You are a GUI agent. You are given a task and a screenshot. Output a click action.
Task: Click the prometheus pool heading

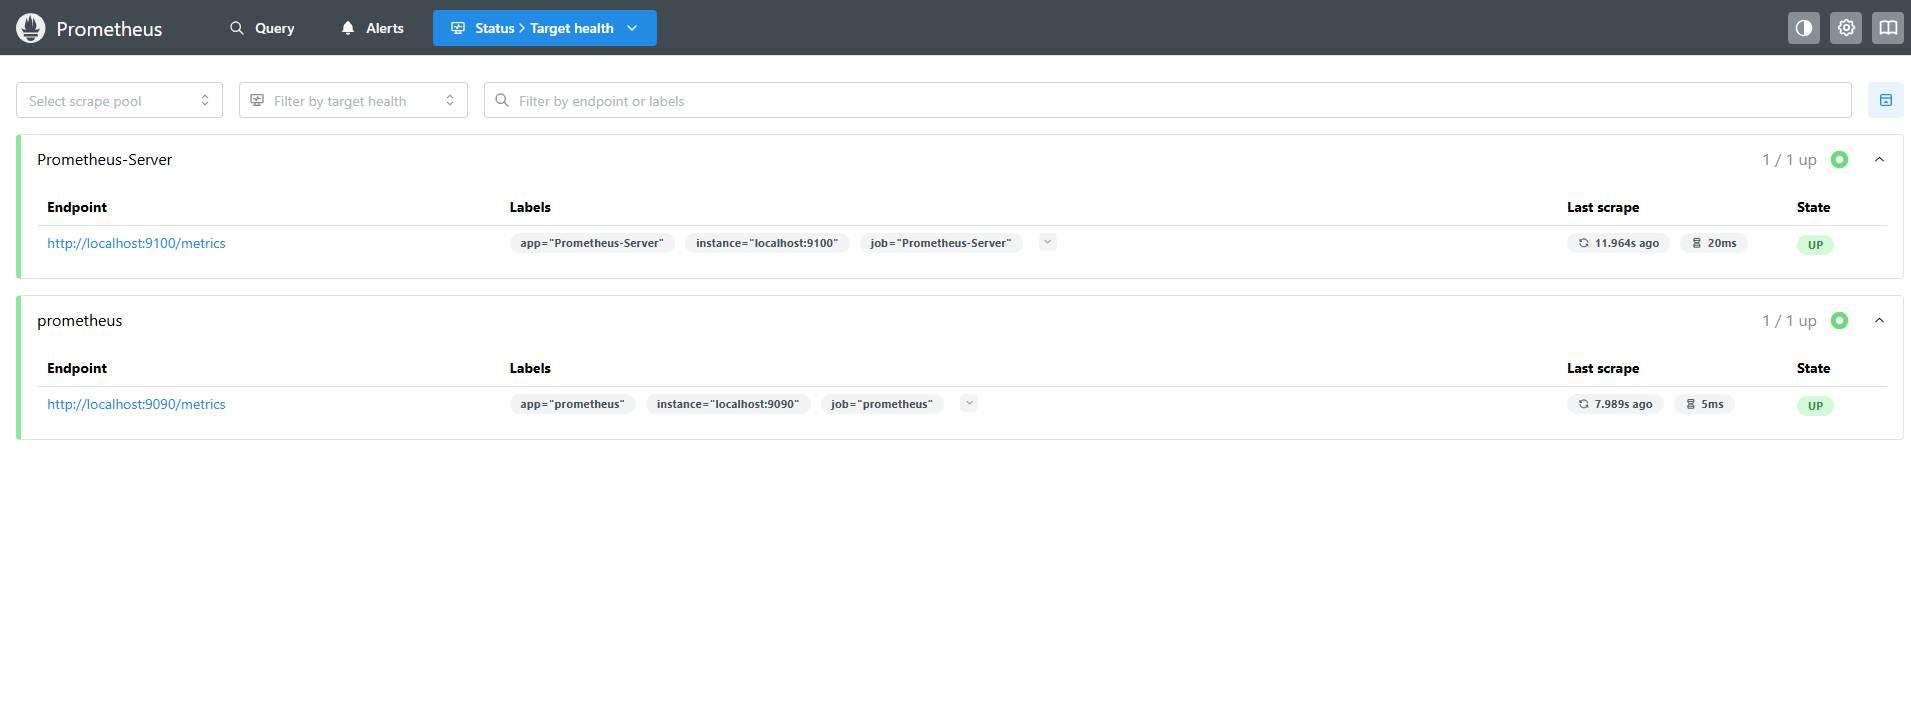click(80, 321)
